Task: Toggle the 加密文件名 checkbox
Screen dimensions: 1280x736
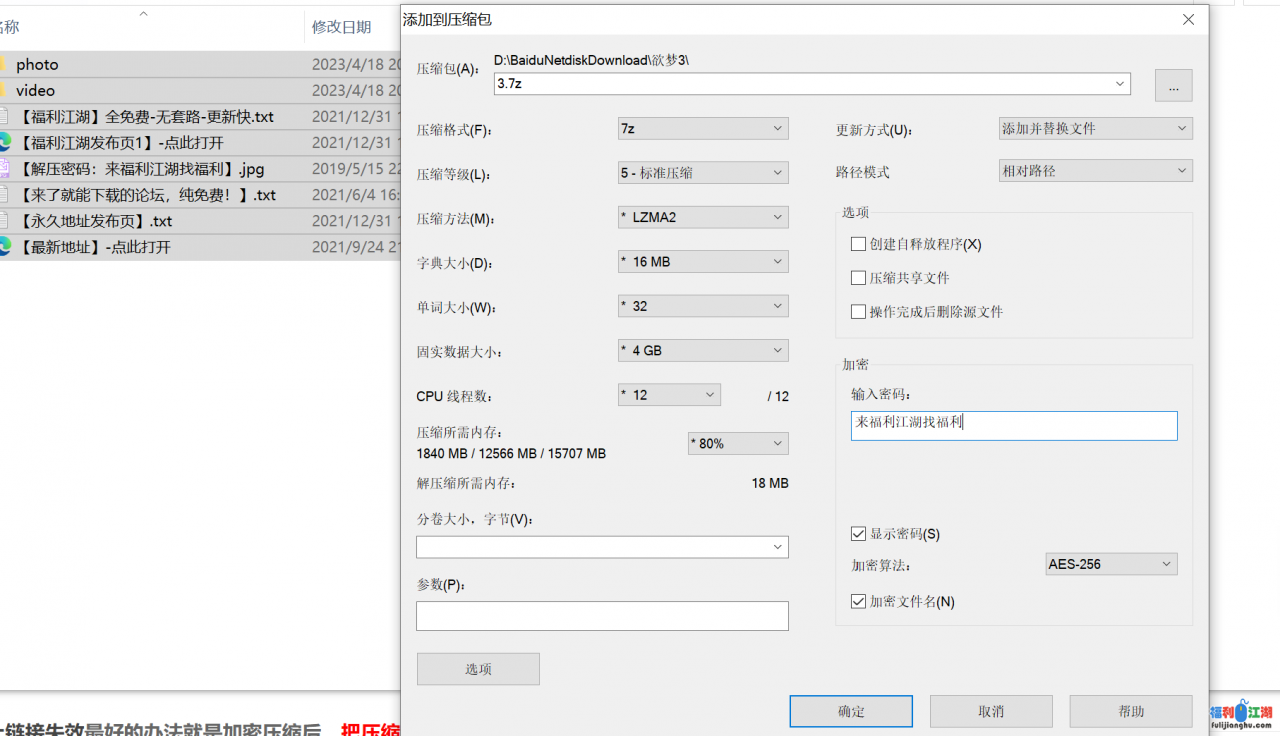Action: click(858, 602)
